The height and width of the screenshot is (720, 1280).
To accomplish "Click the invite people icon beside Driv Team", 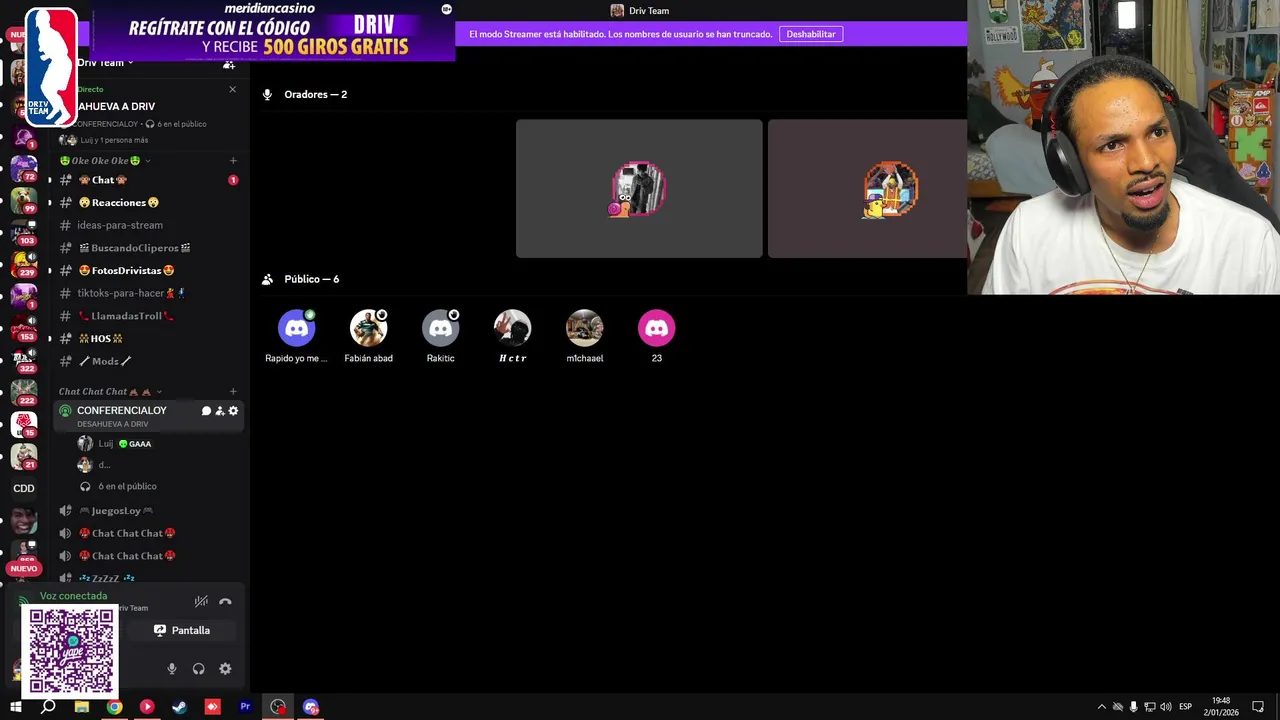I will pos(229,64).
